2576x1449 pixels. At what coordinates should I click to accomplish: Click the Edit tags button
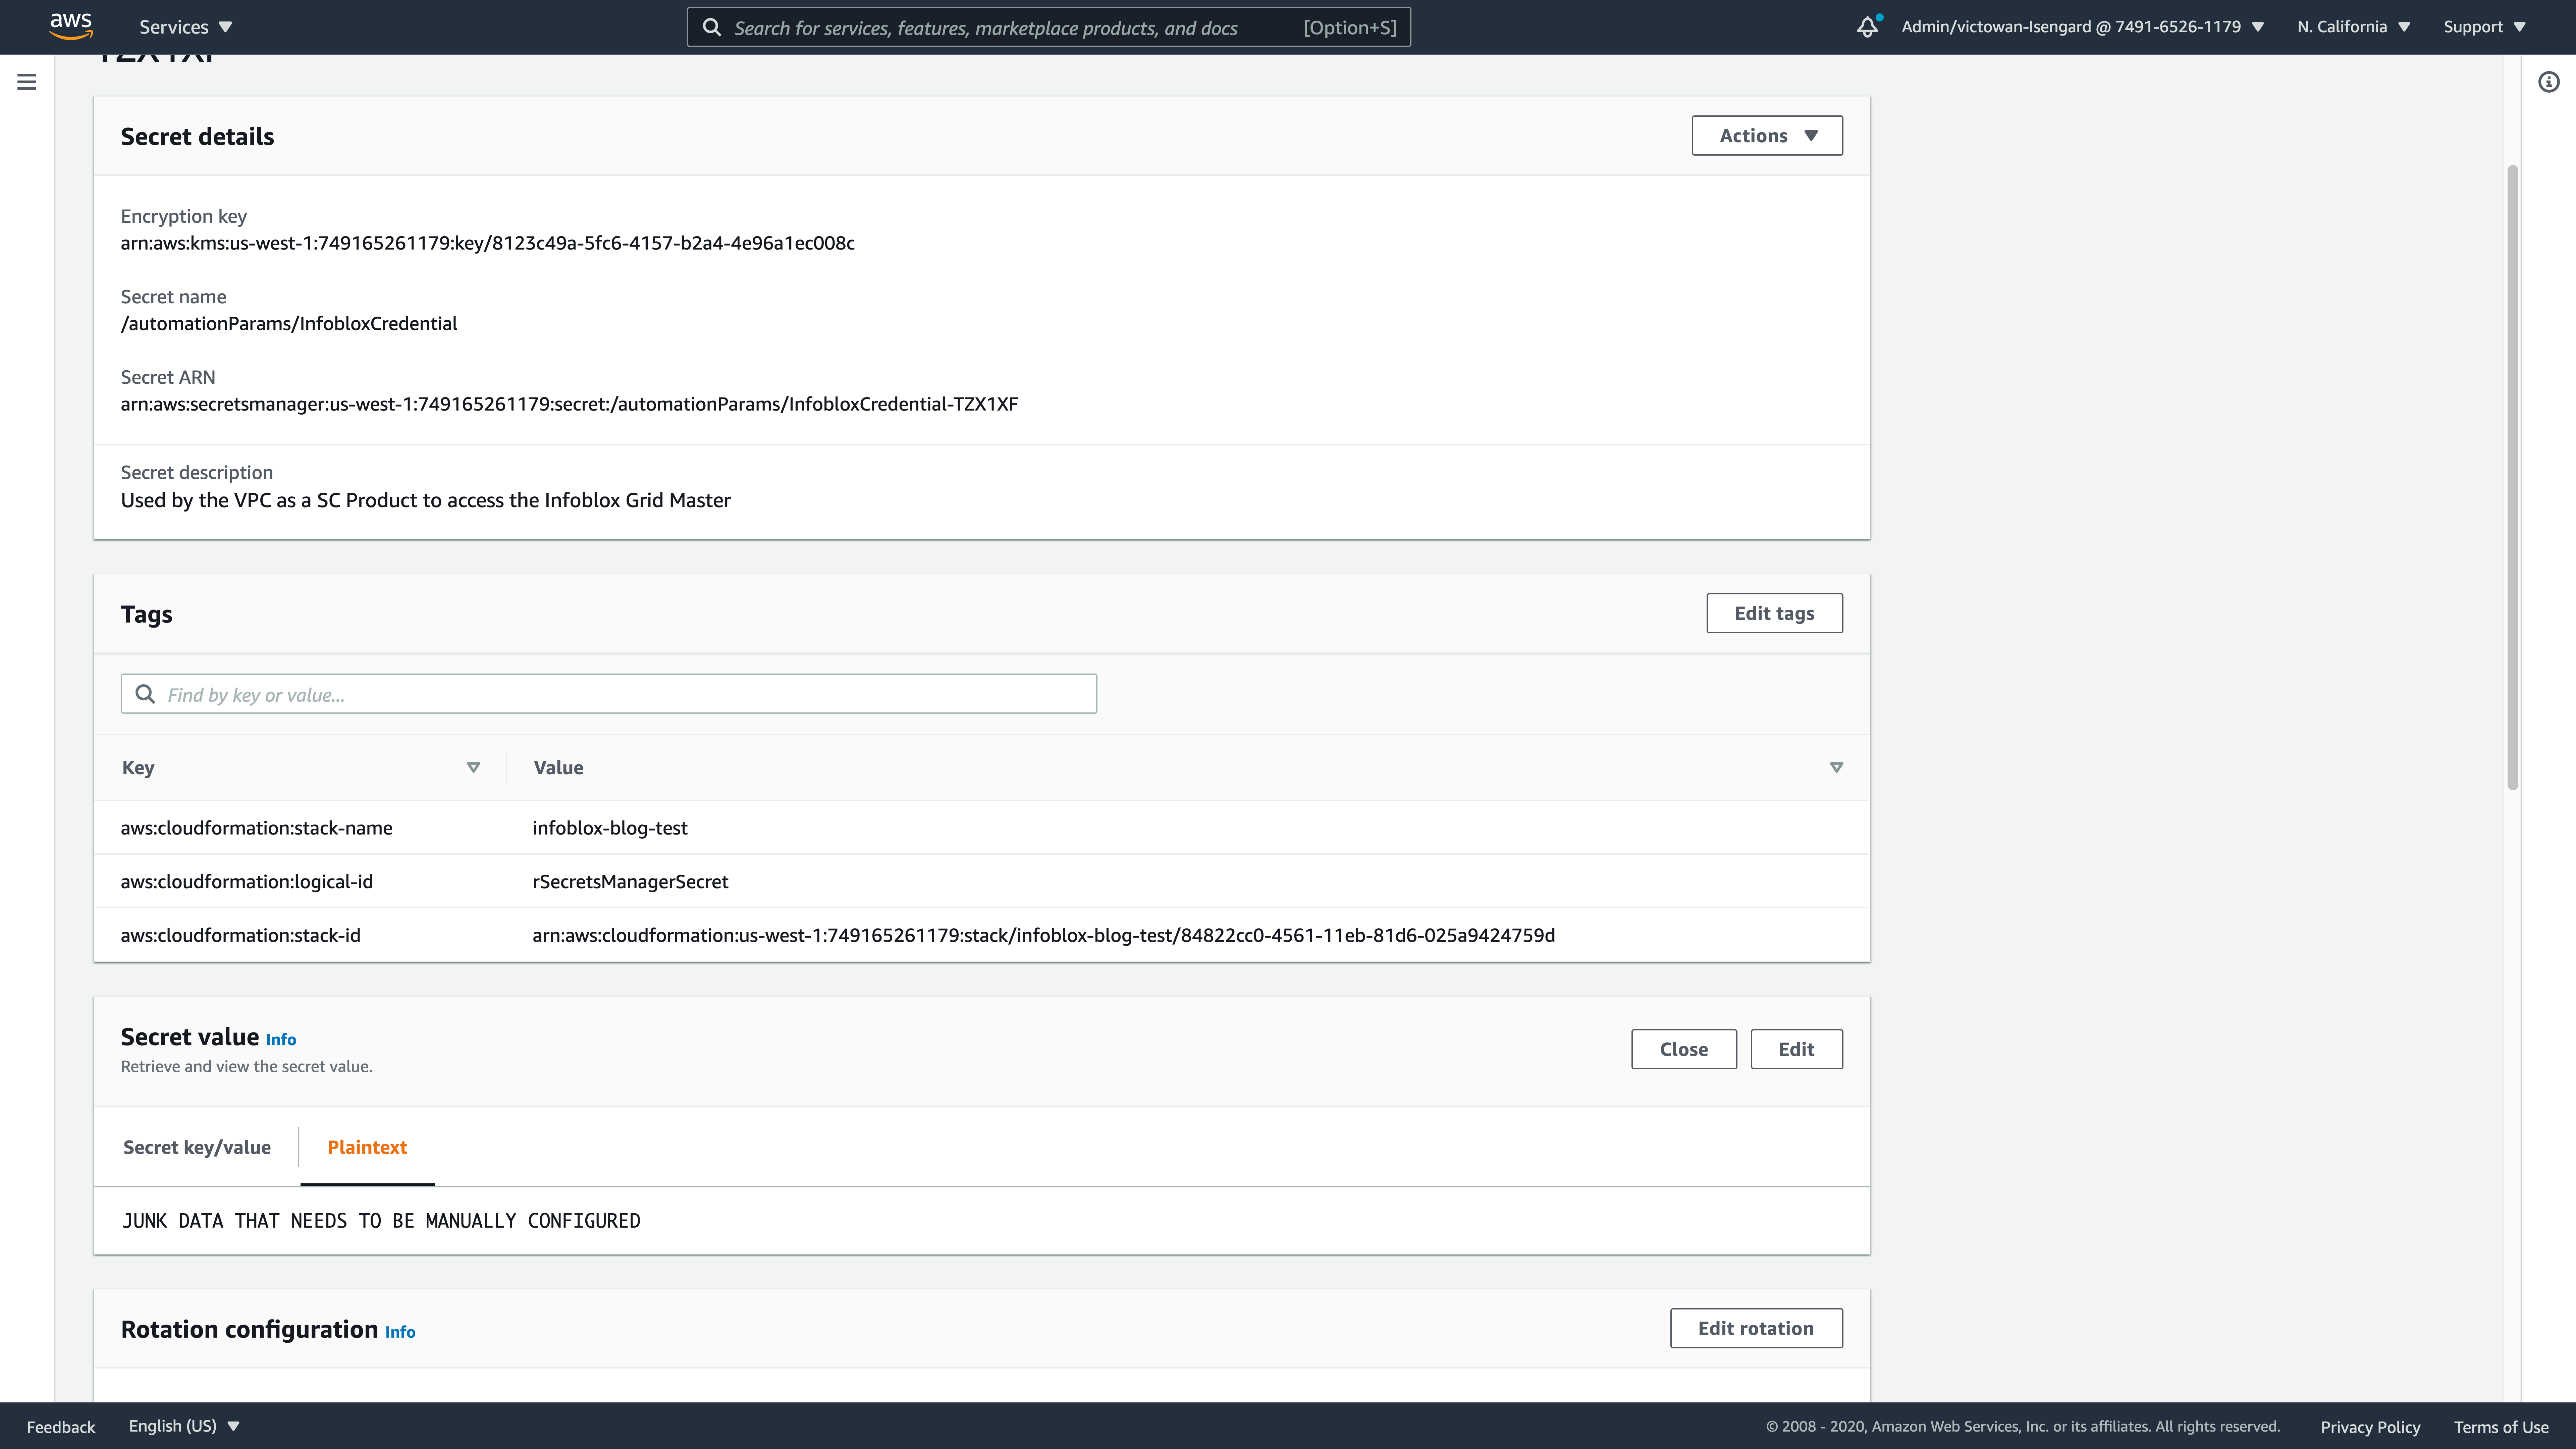coord(1774,613)
